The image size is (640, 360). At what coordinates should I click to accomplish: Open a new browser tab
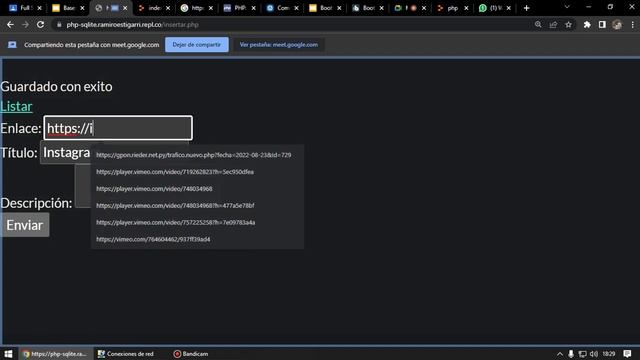[x=527, y=8]
